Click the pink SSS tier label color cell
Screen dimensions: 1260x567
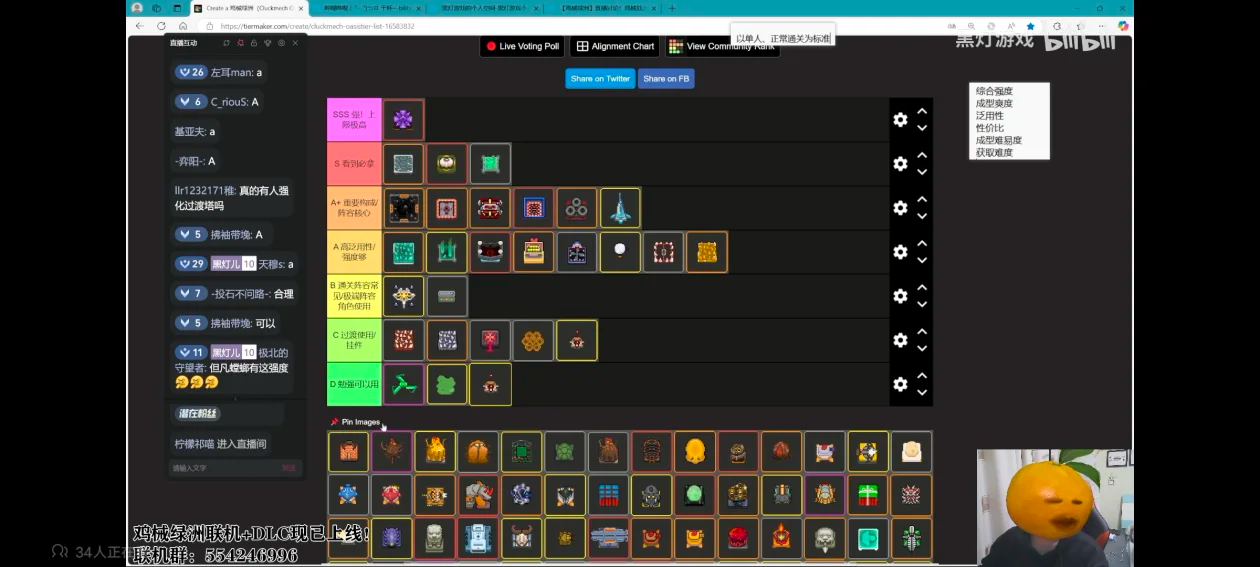[x=354, y=120]
